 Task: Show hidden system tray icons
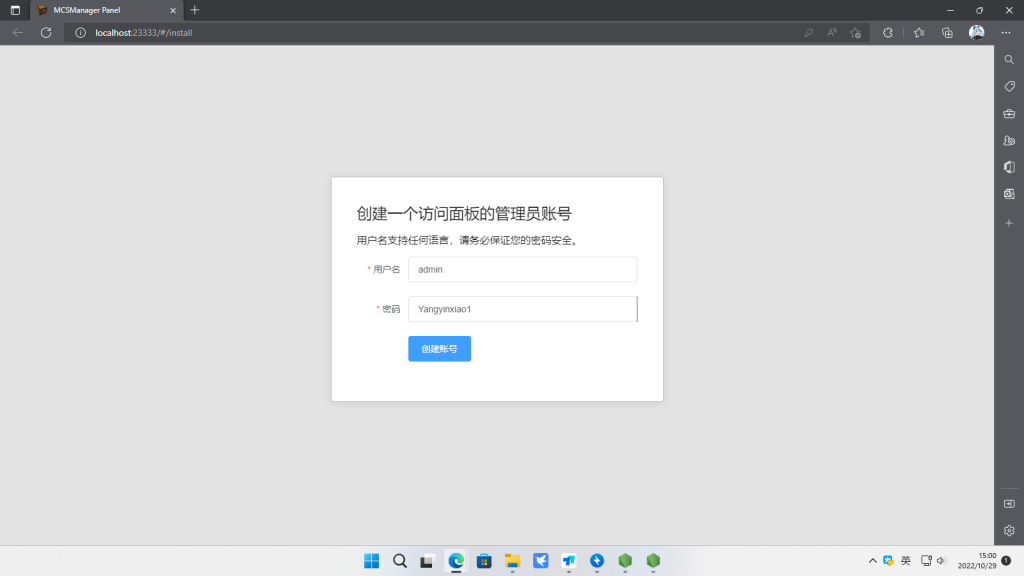pyautogui.click(x=872, y=560)
